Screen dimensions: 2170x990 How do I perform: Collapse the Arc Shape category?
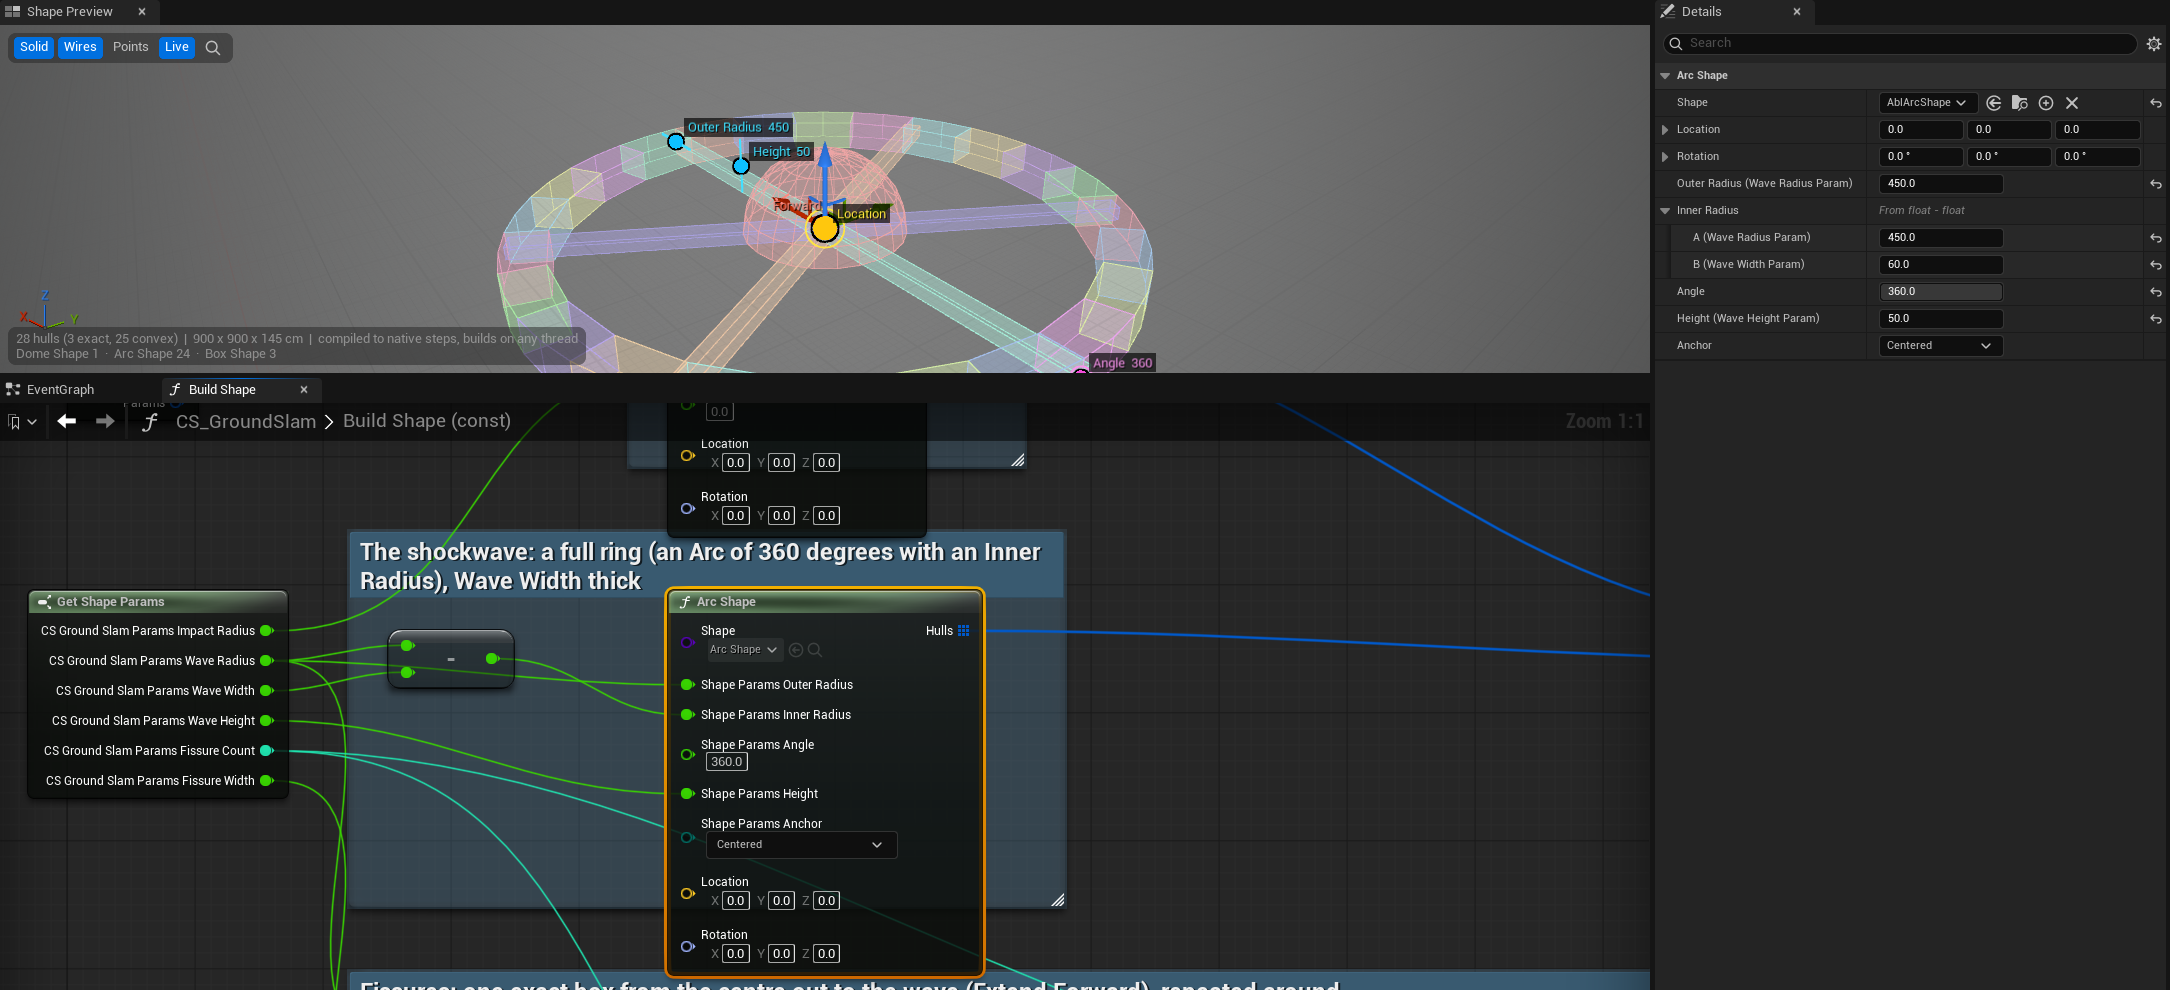(x=1665, y=76)
